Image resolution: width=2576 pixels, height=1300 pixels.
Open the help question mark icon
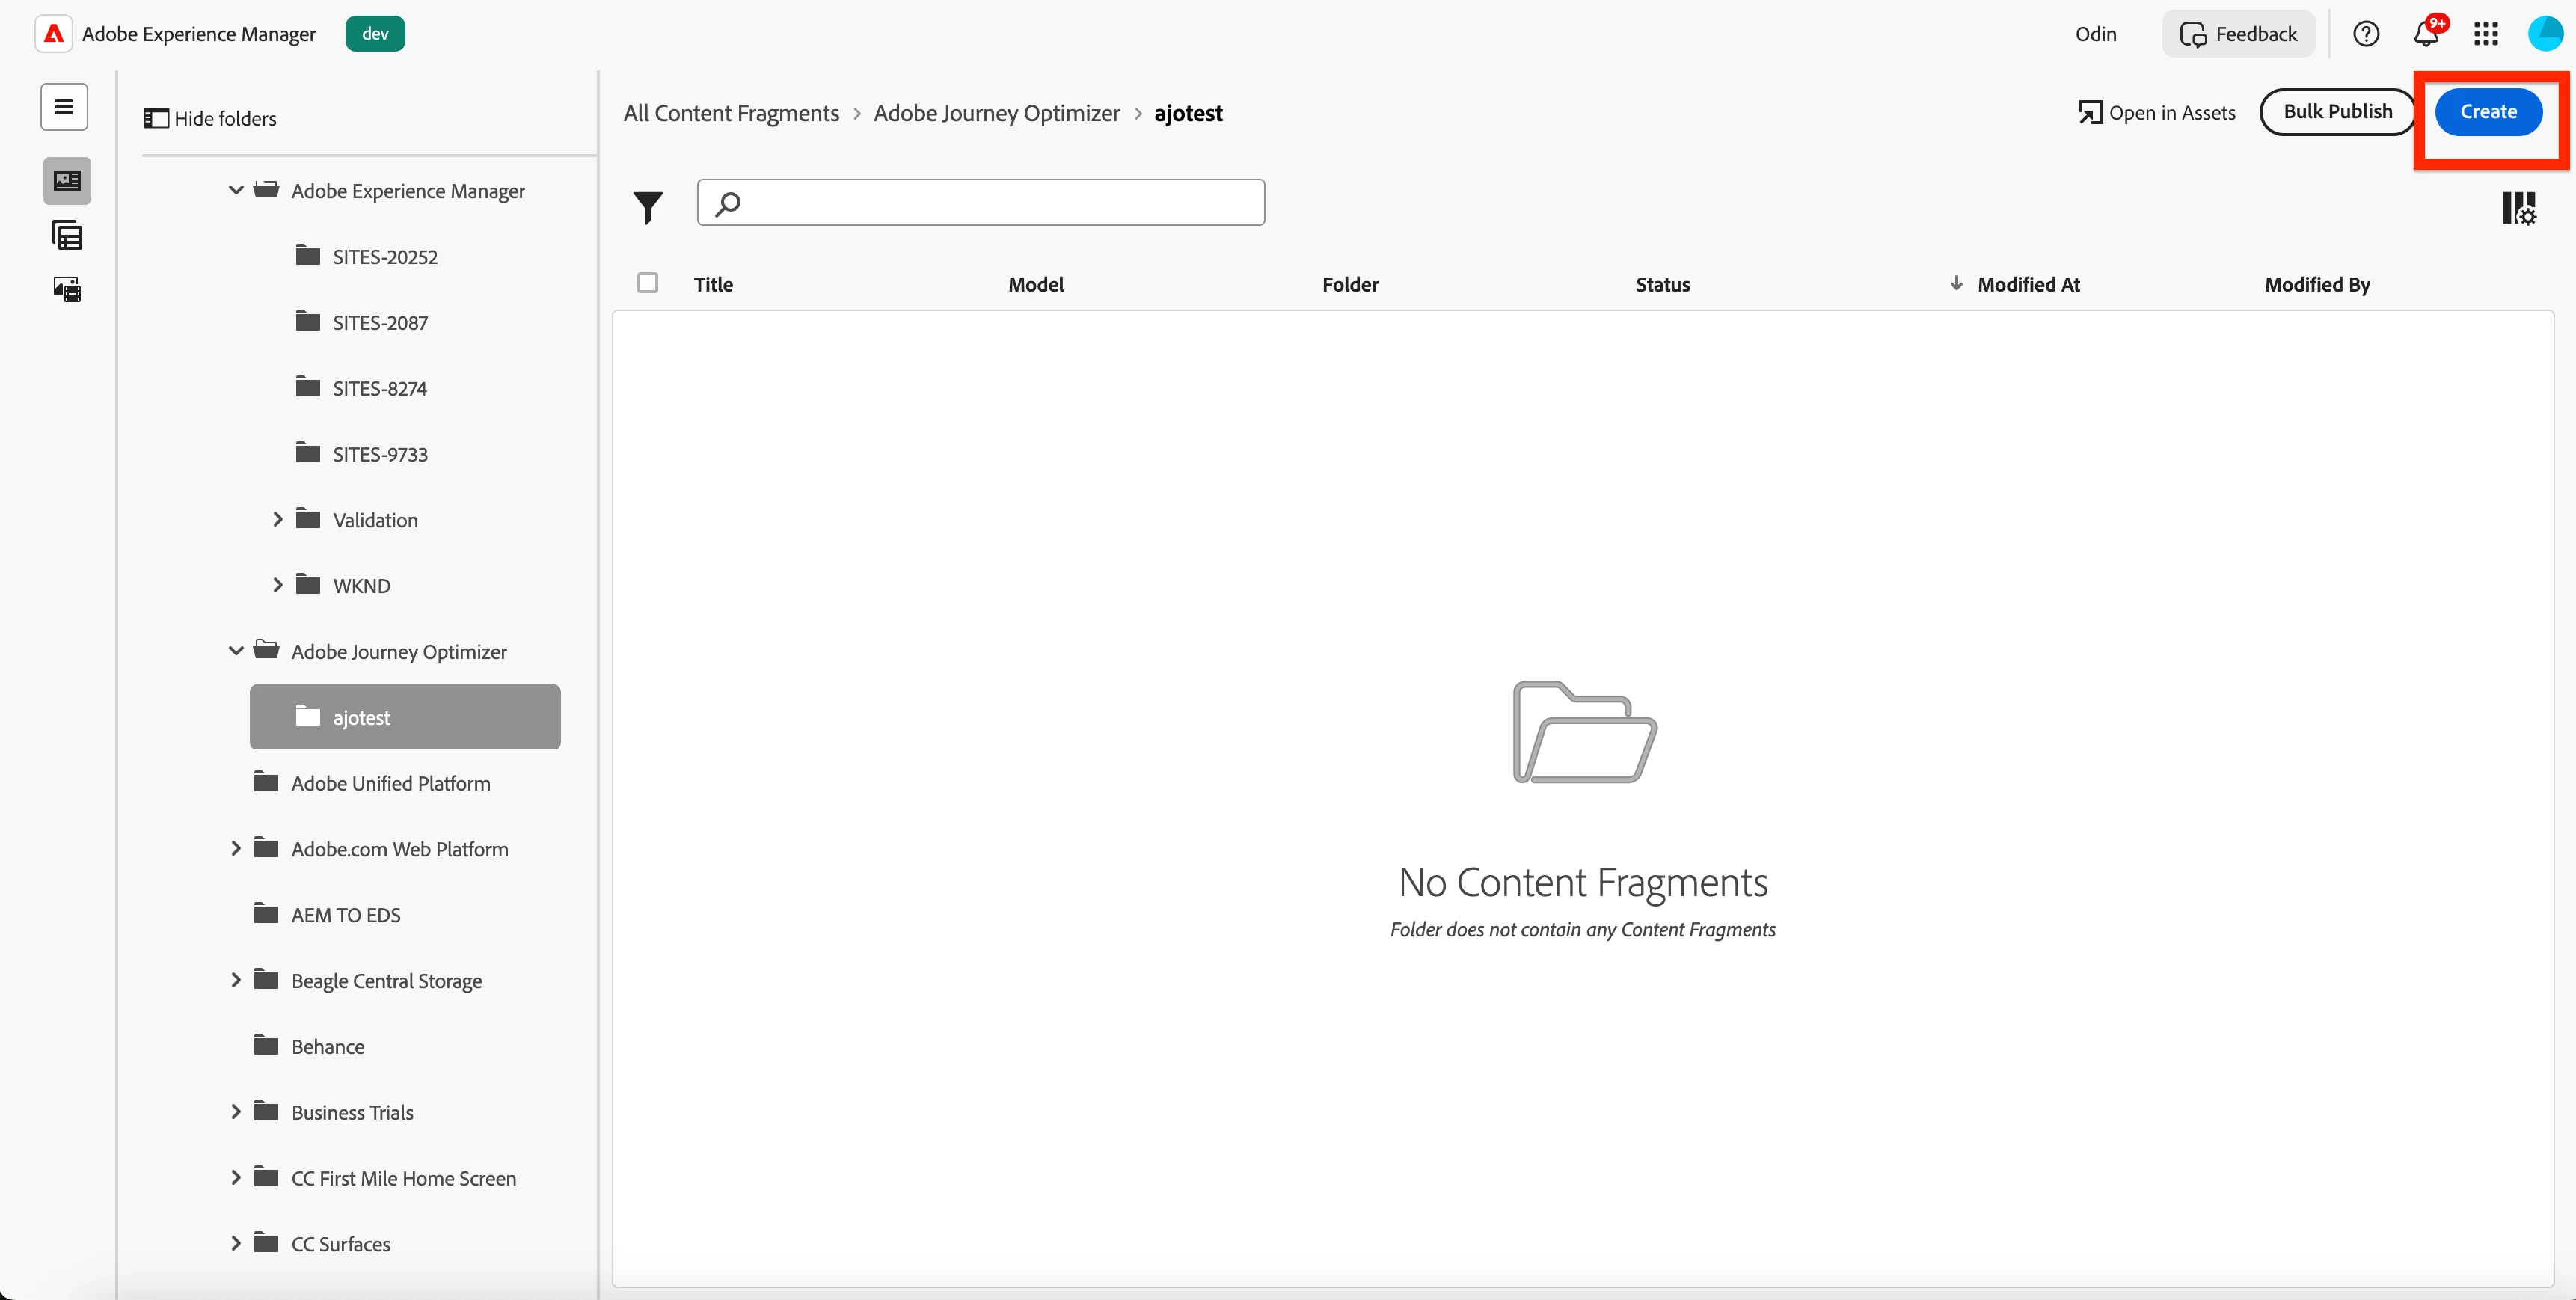(2365, 34)
